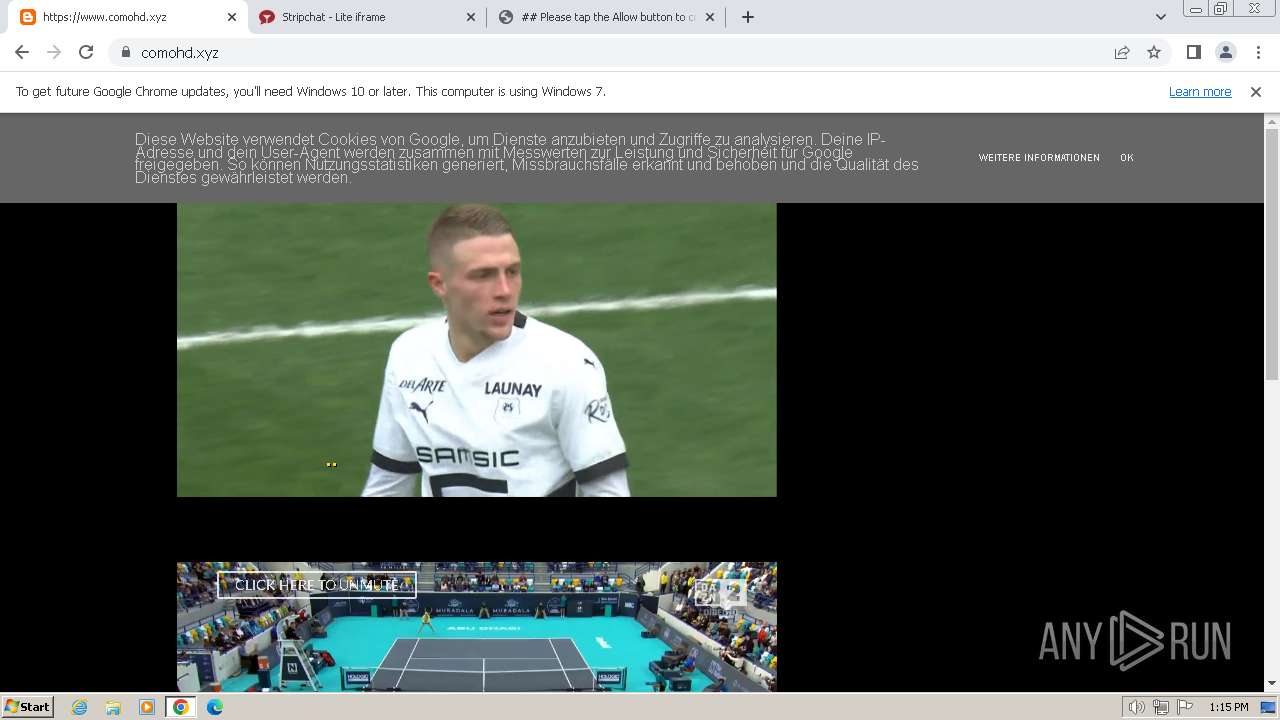Switch to the Stripchat Lite iframe tab
The height and width of the screenshot is (720, 1280).
(x=368, y=17)
